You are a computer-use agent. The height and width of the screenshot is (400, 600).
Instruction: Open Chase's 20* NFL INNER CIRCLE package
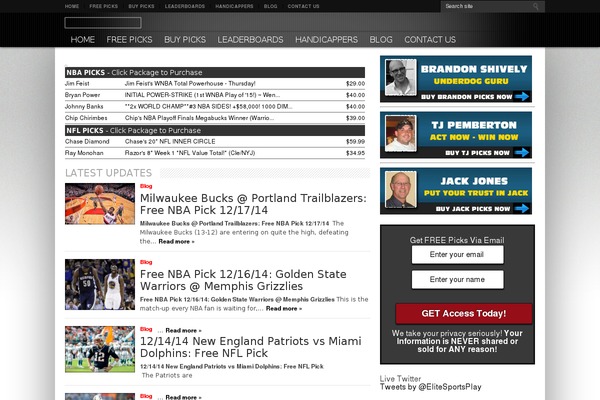[170, 141]
